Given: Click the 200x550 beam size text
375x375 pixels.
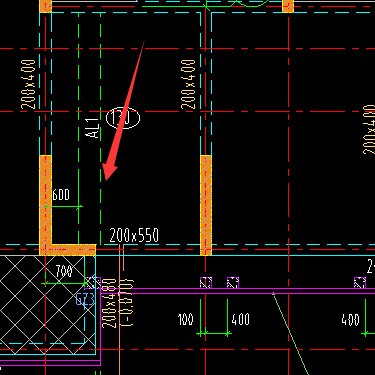Looking at the screenshot, I should click(134, 235).
